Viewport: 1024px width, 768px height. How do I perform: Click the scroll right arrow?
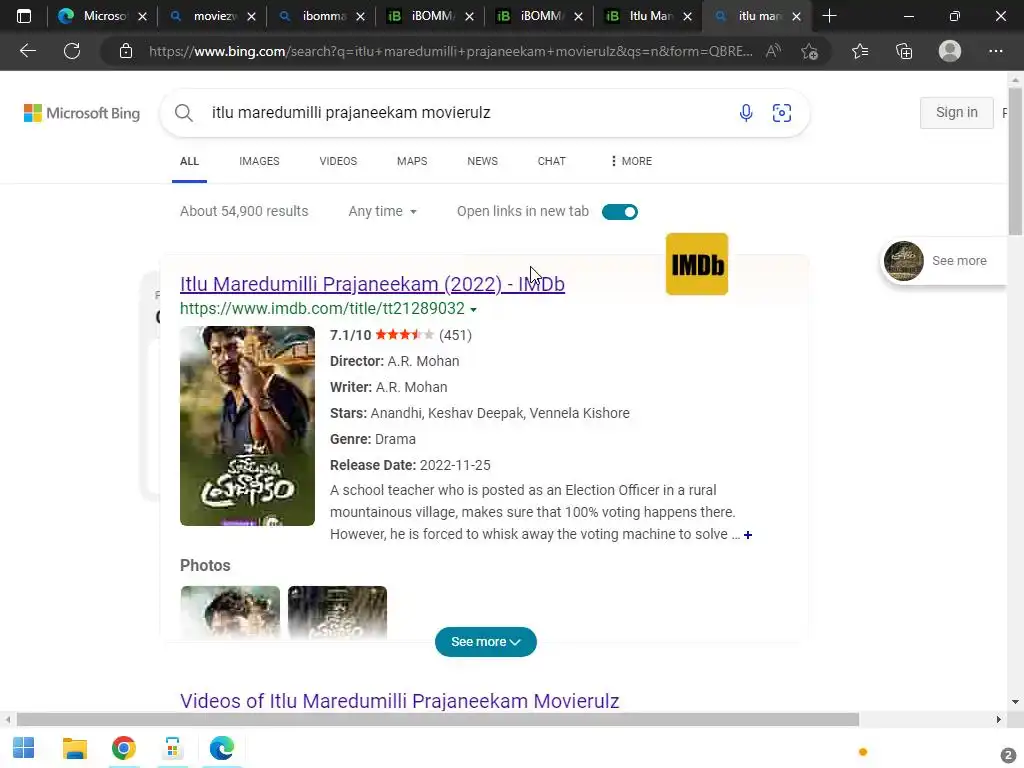(x=998, y=719)
